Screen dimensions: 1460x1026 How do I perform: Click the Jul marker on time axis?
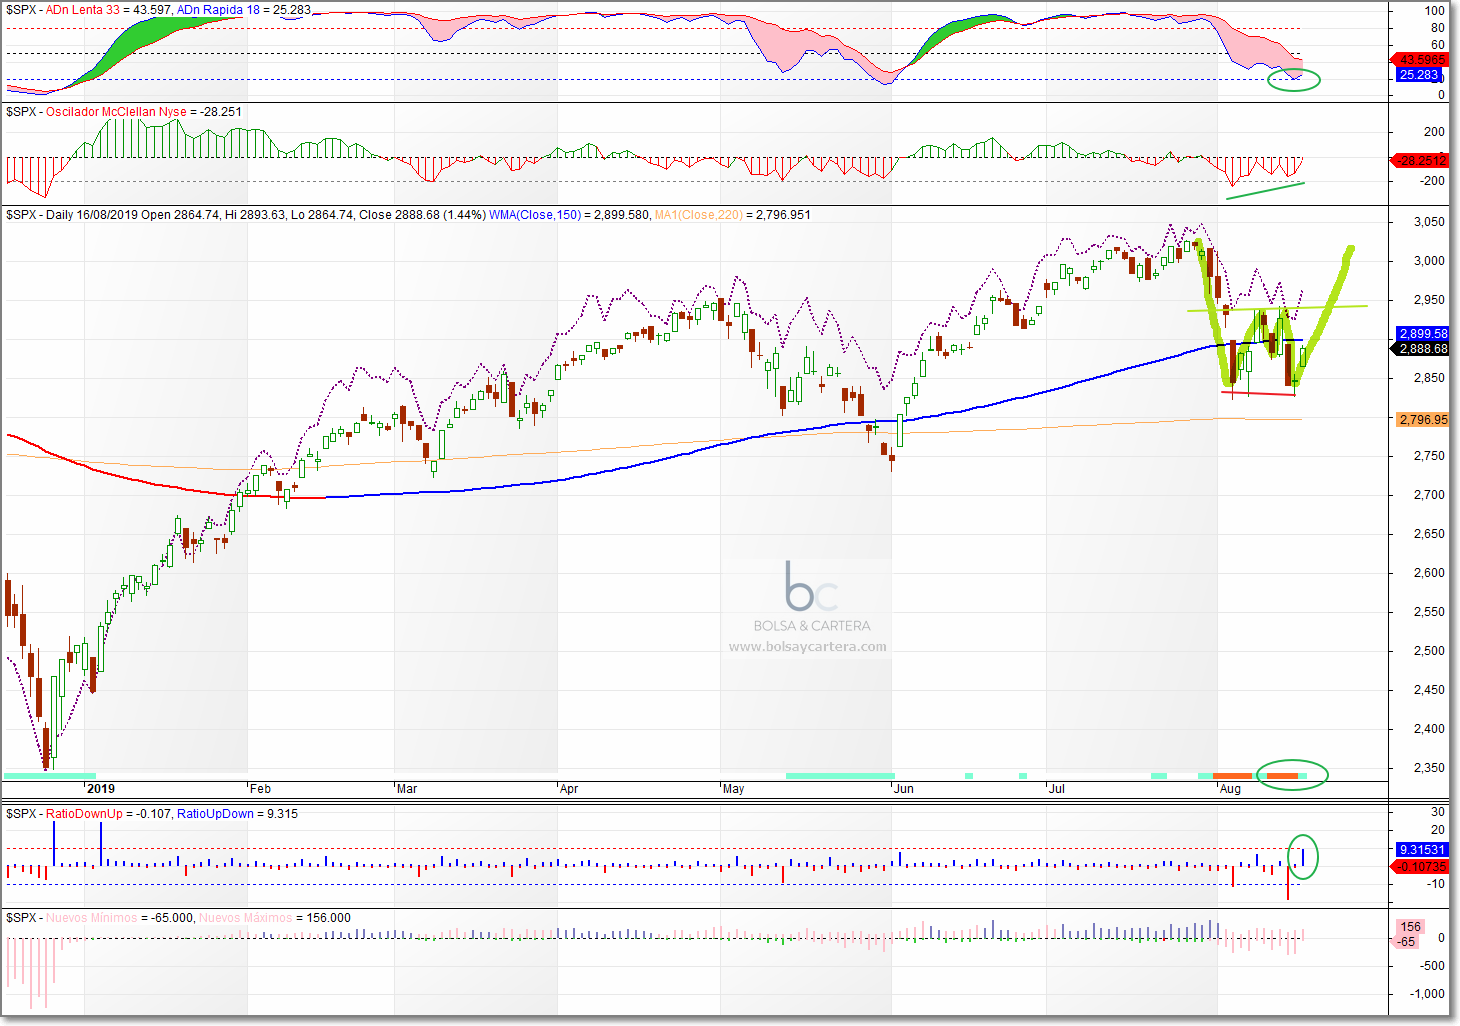[x=1057, y=789]
